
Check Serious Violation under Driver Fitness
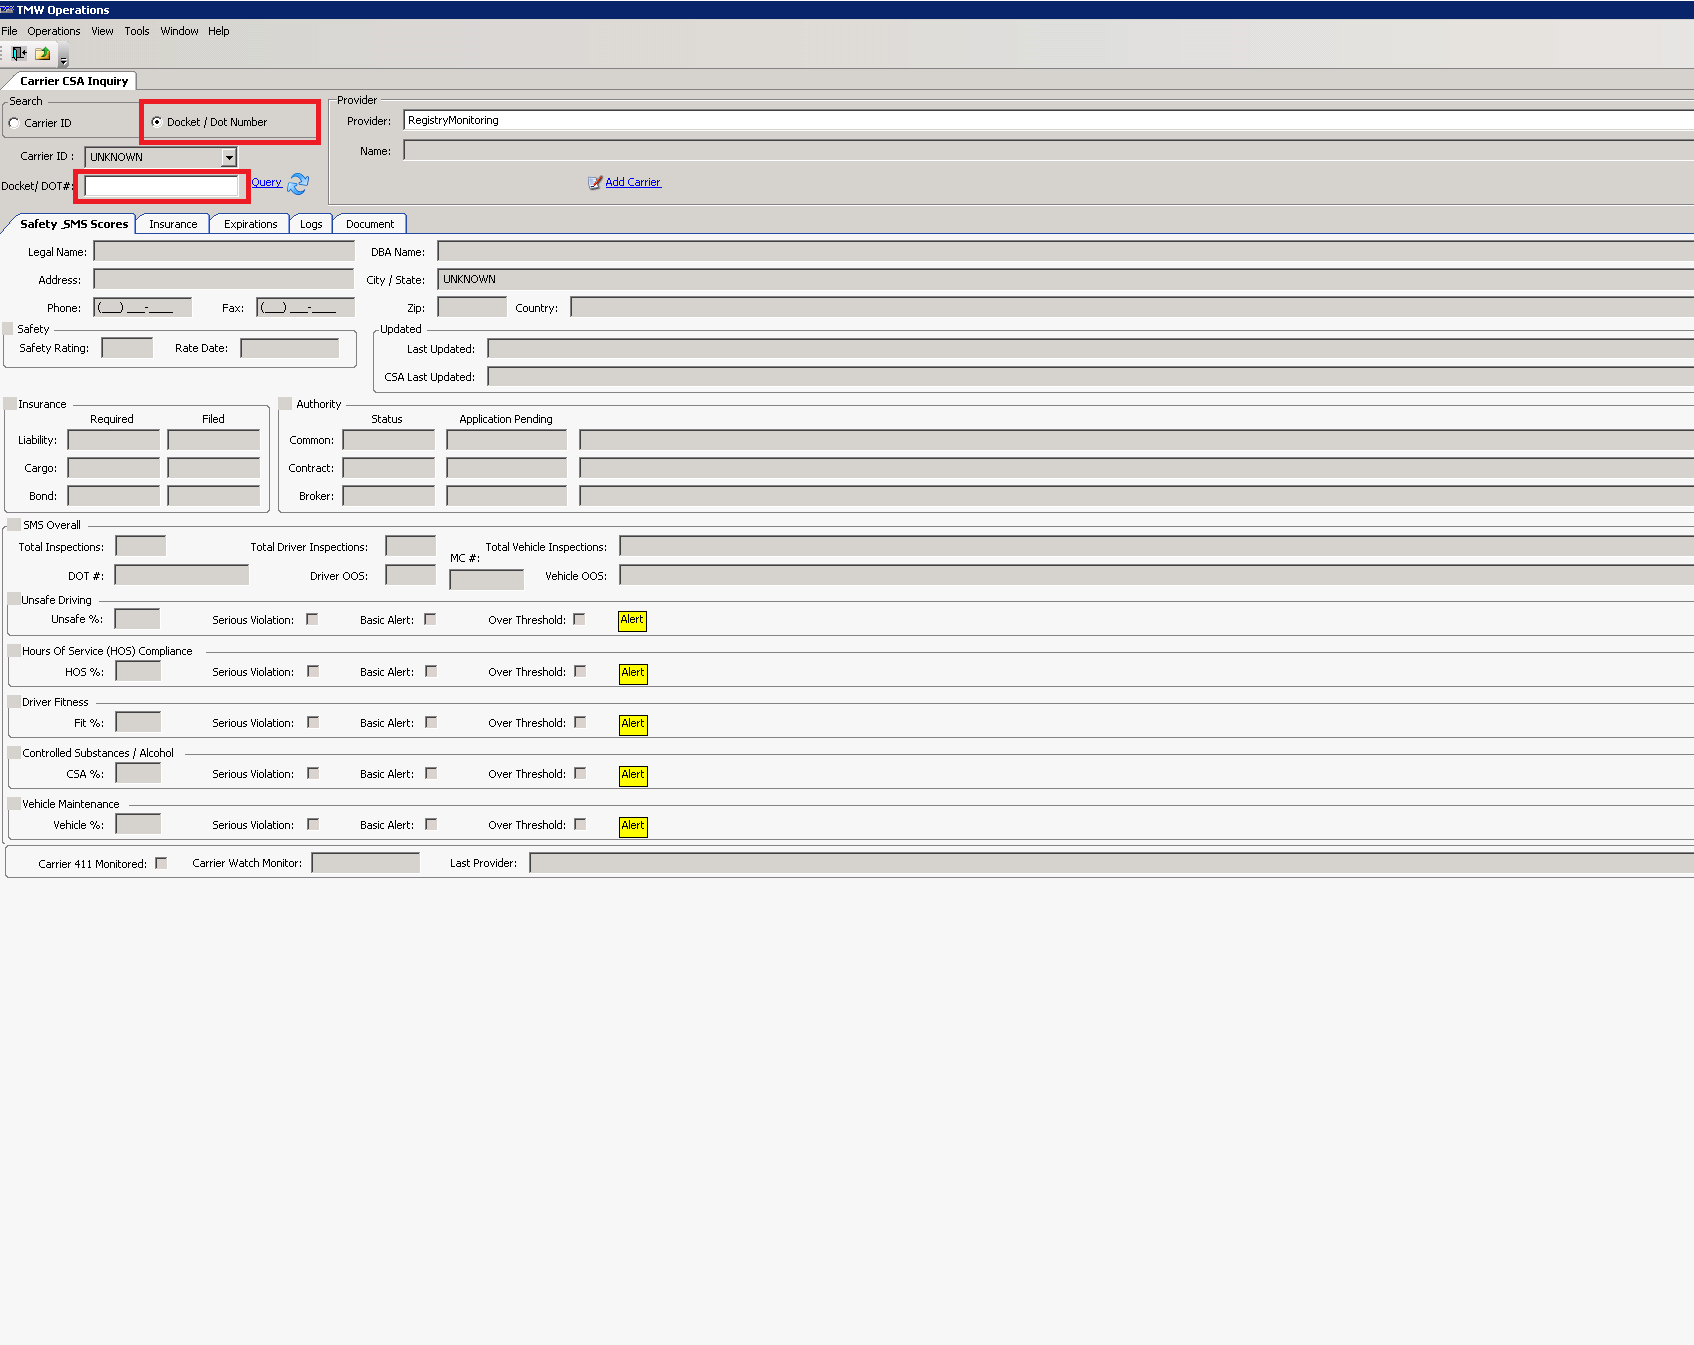point(312,722)
